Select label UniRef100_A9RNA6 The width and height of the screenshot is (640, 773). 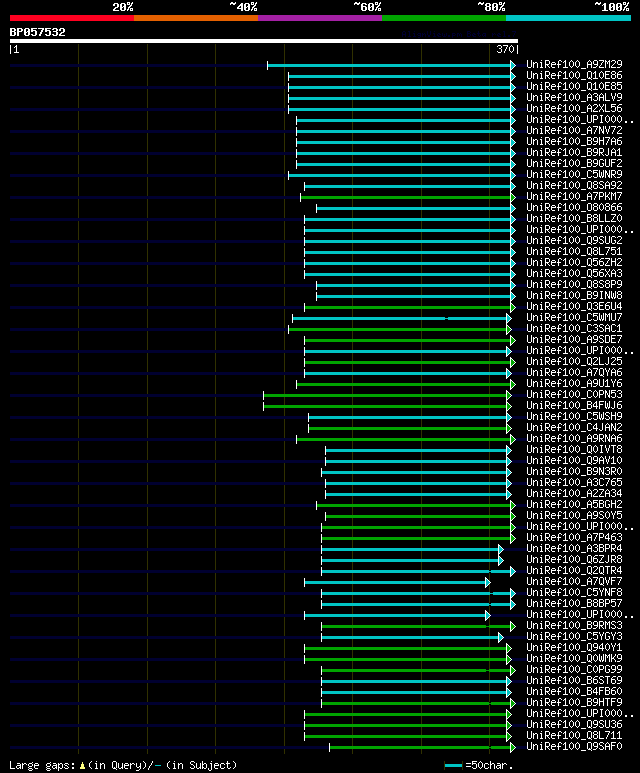click(x=574, y=439)
